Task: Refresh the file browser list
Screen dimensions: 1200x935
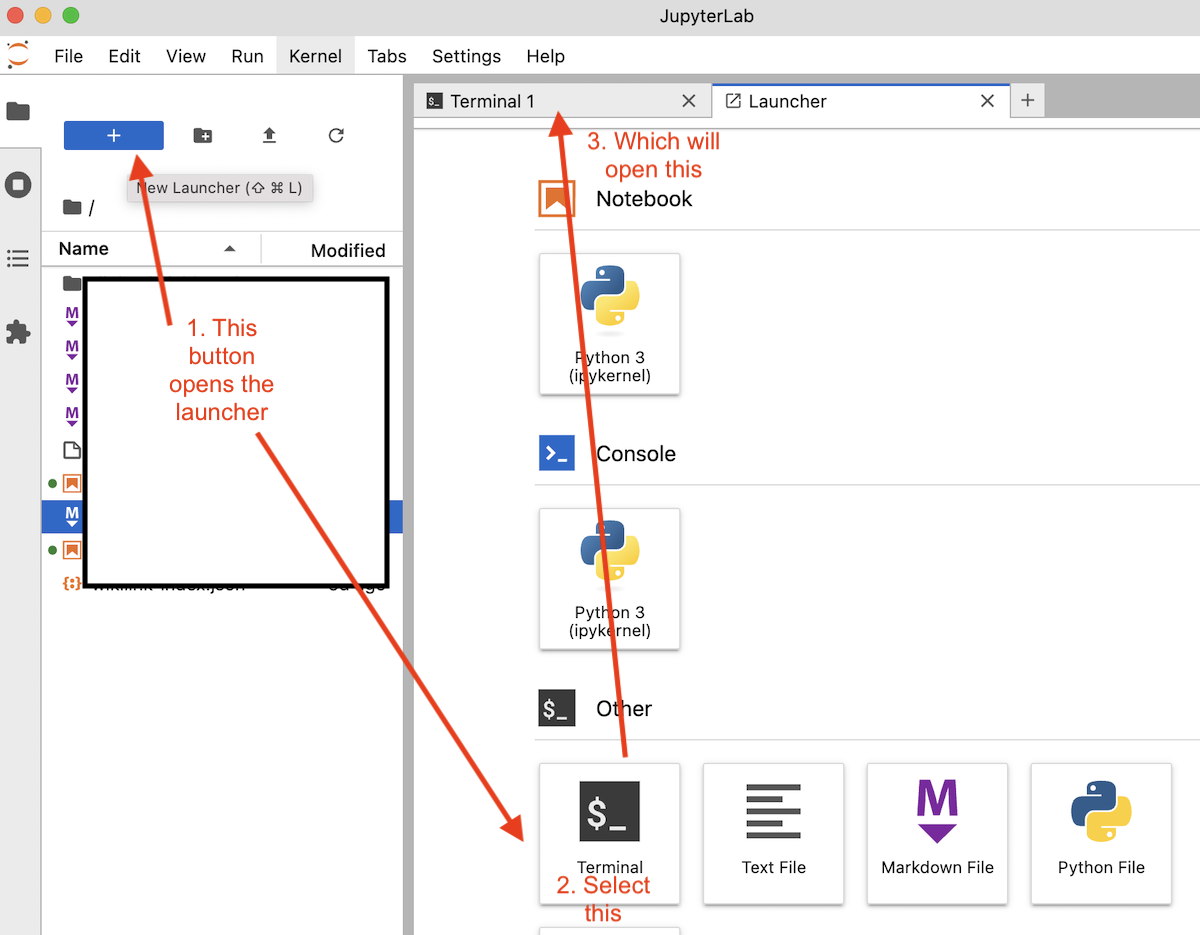Action: coord(336,135)
